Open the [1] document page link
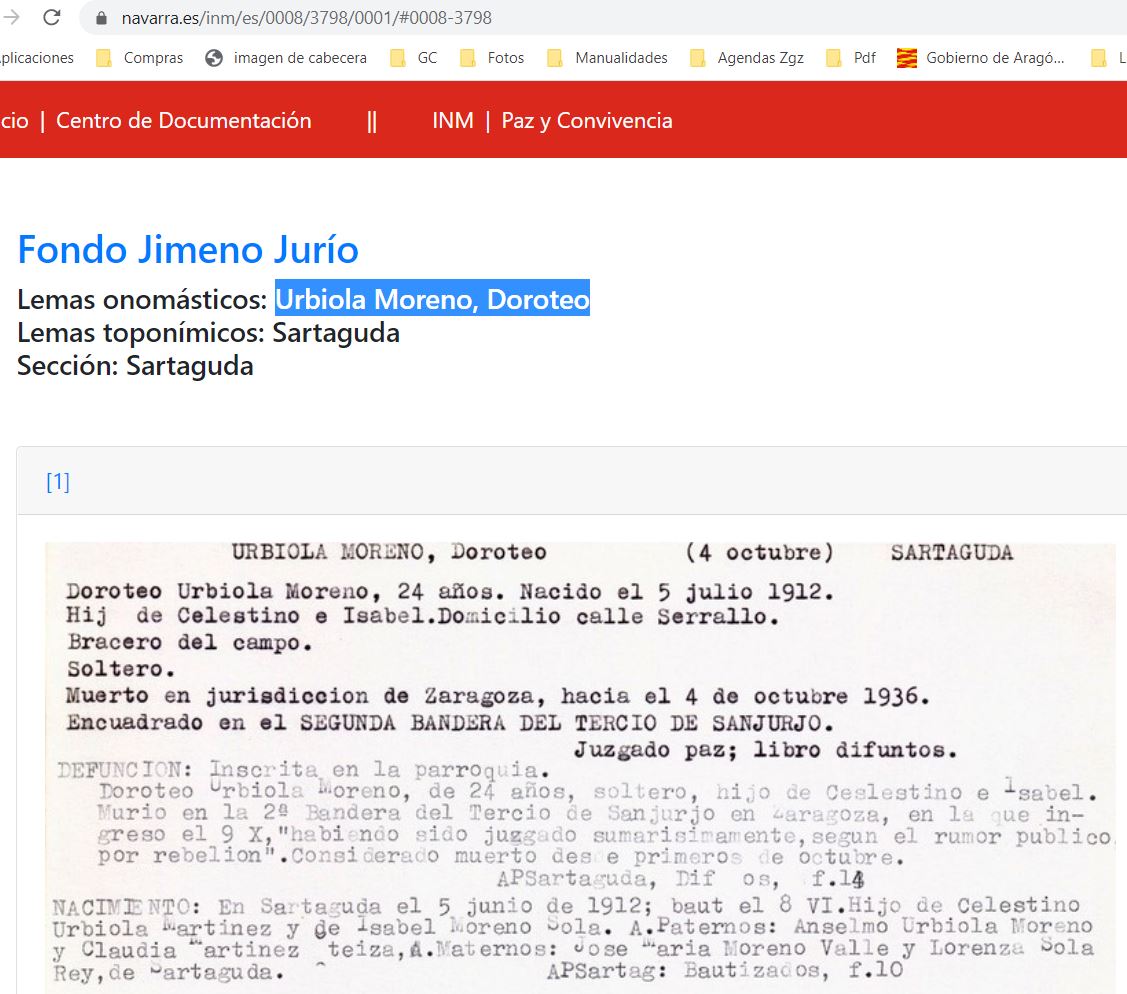1127x994 pixels. (58, 482)
